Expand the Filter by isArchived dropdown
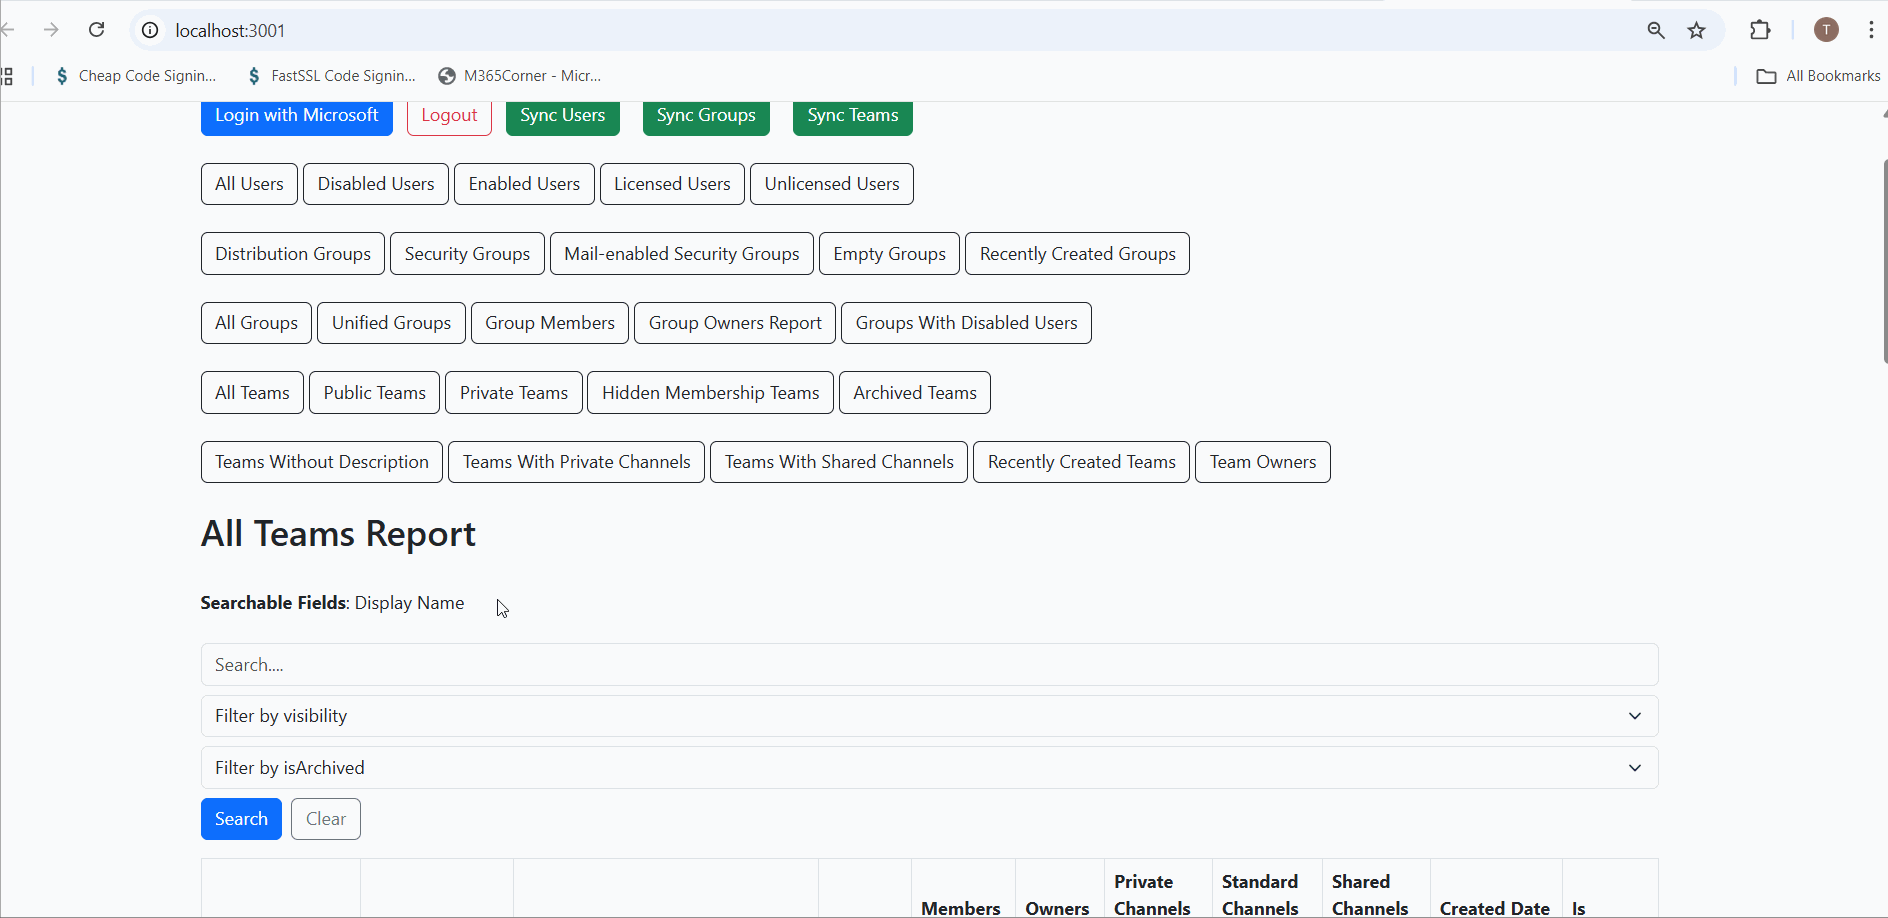 pyautogui.click(x=929, y=768)
